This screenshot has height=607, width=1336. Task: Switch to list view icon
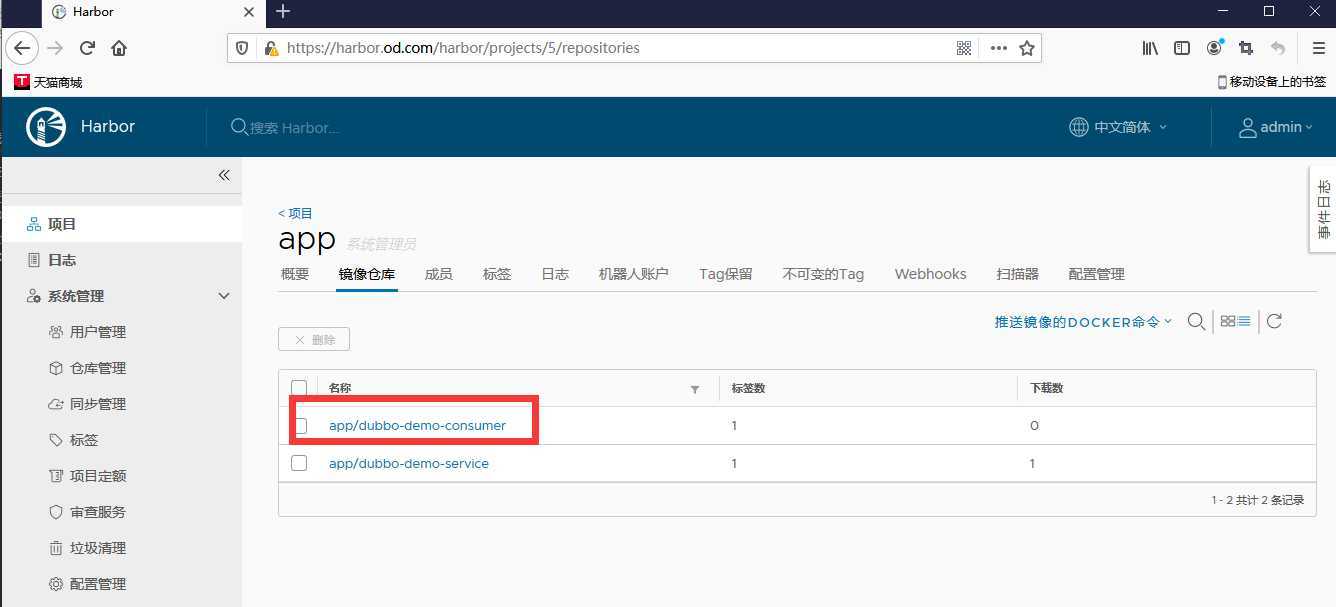click(x=1244, y=321)
